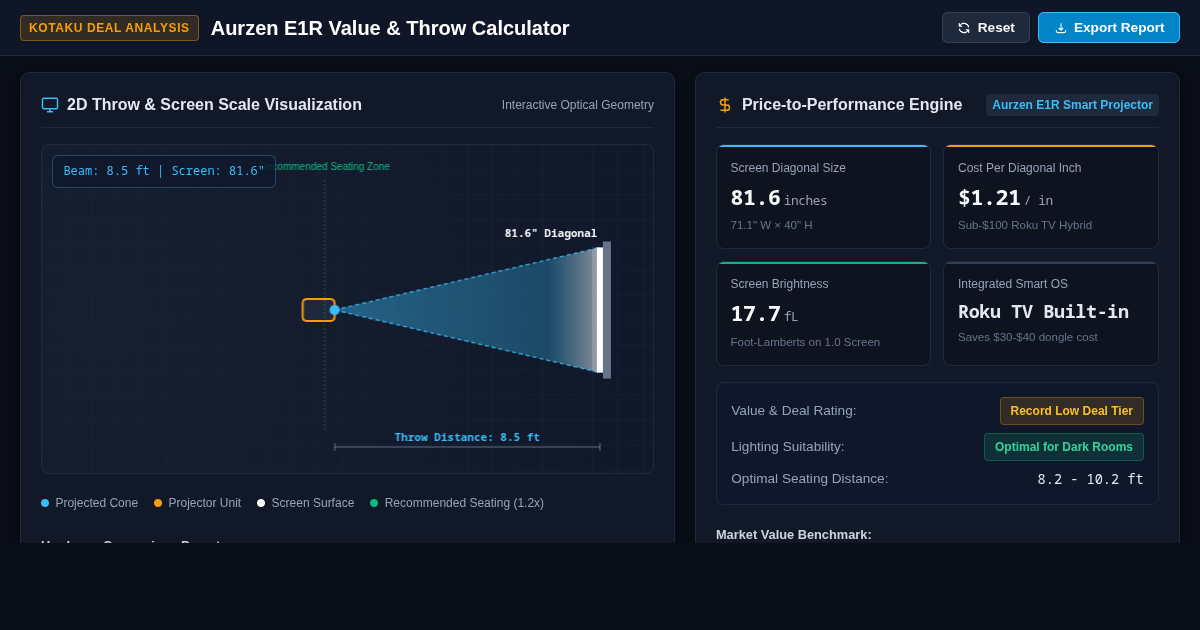The height and width of the screenshot is (630, 1200).
Task: Click the blue lens dot on the projector
Action: point(335,310)
